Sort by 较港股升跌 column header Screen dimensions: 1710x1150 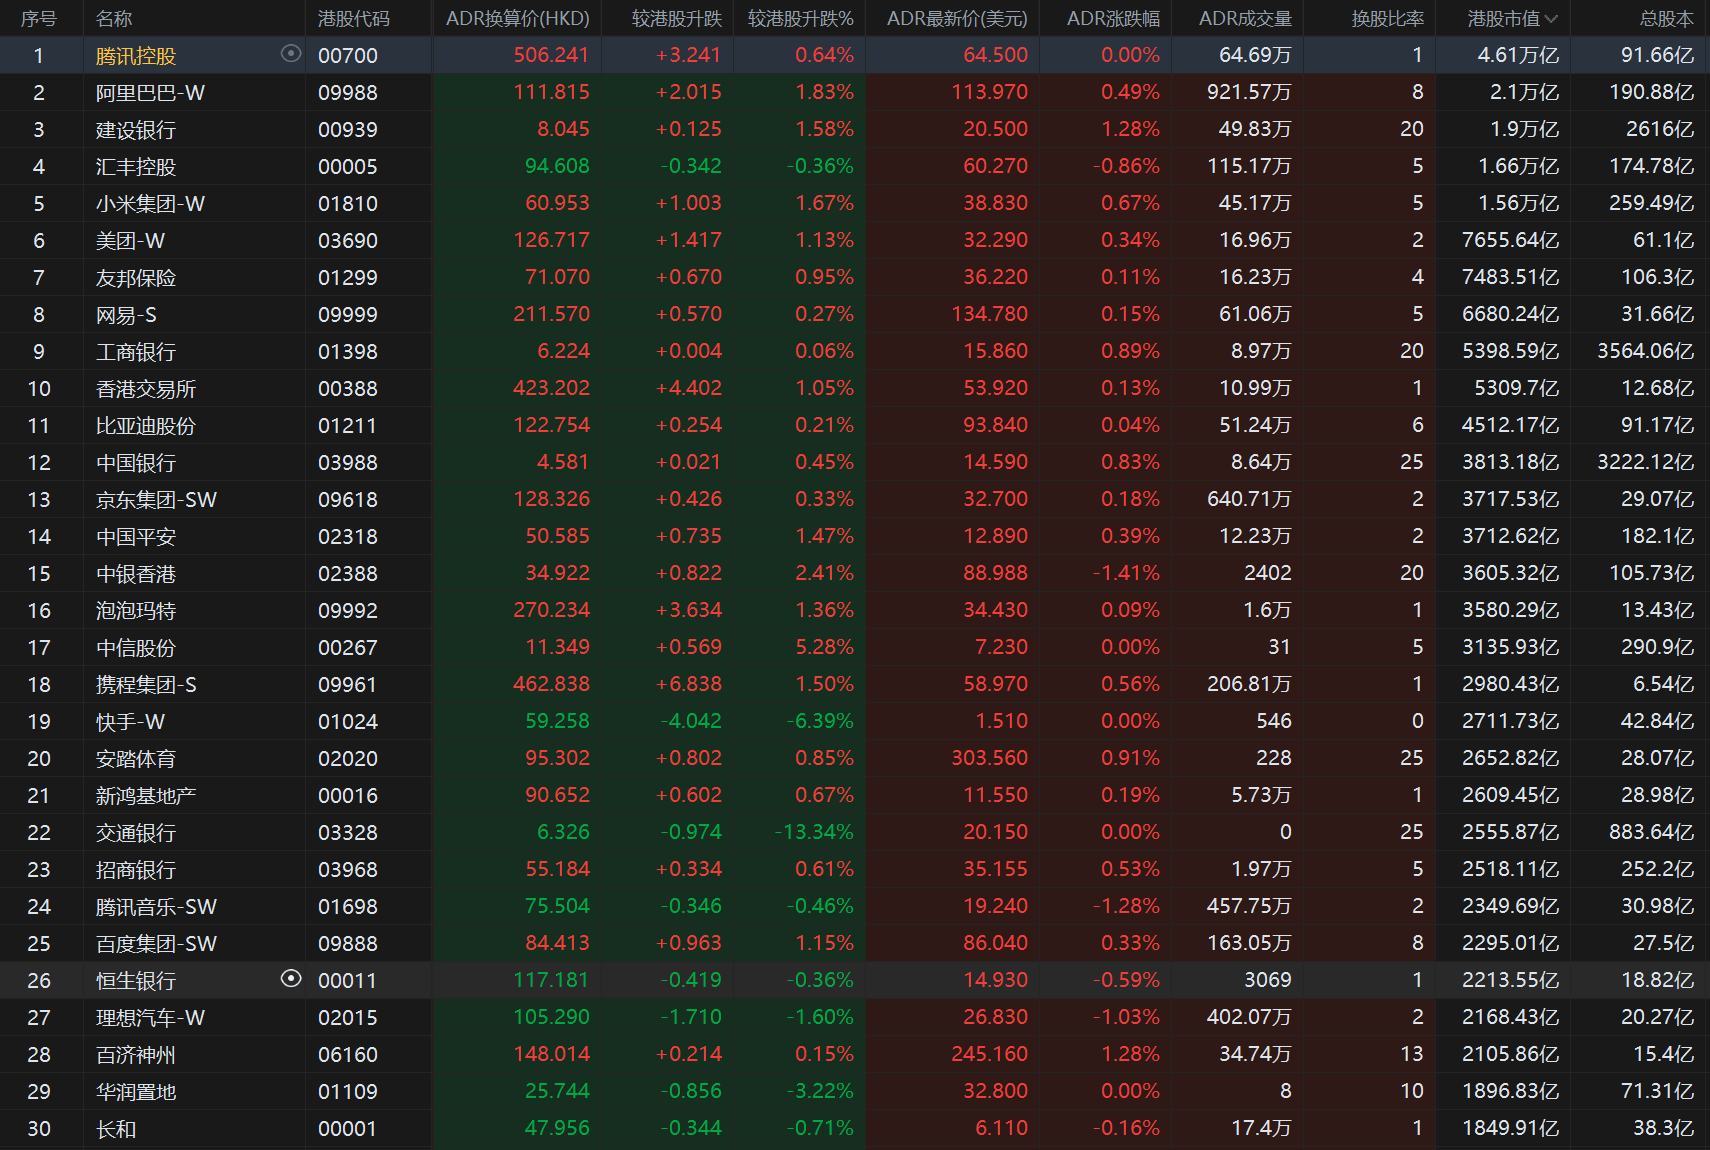click(x=677, y=19)
